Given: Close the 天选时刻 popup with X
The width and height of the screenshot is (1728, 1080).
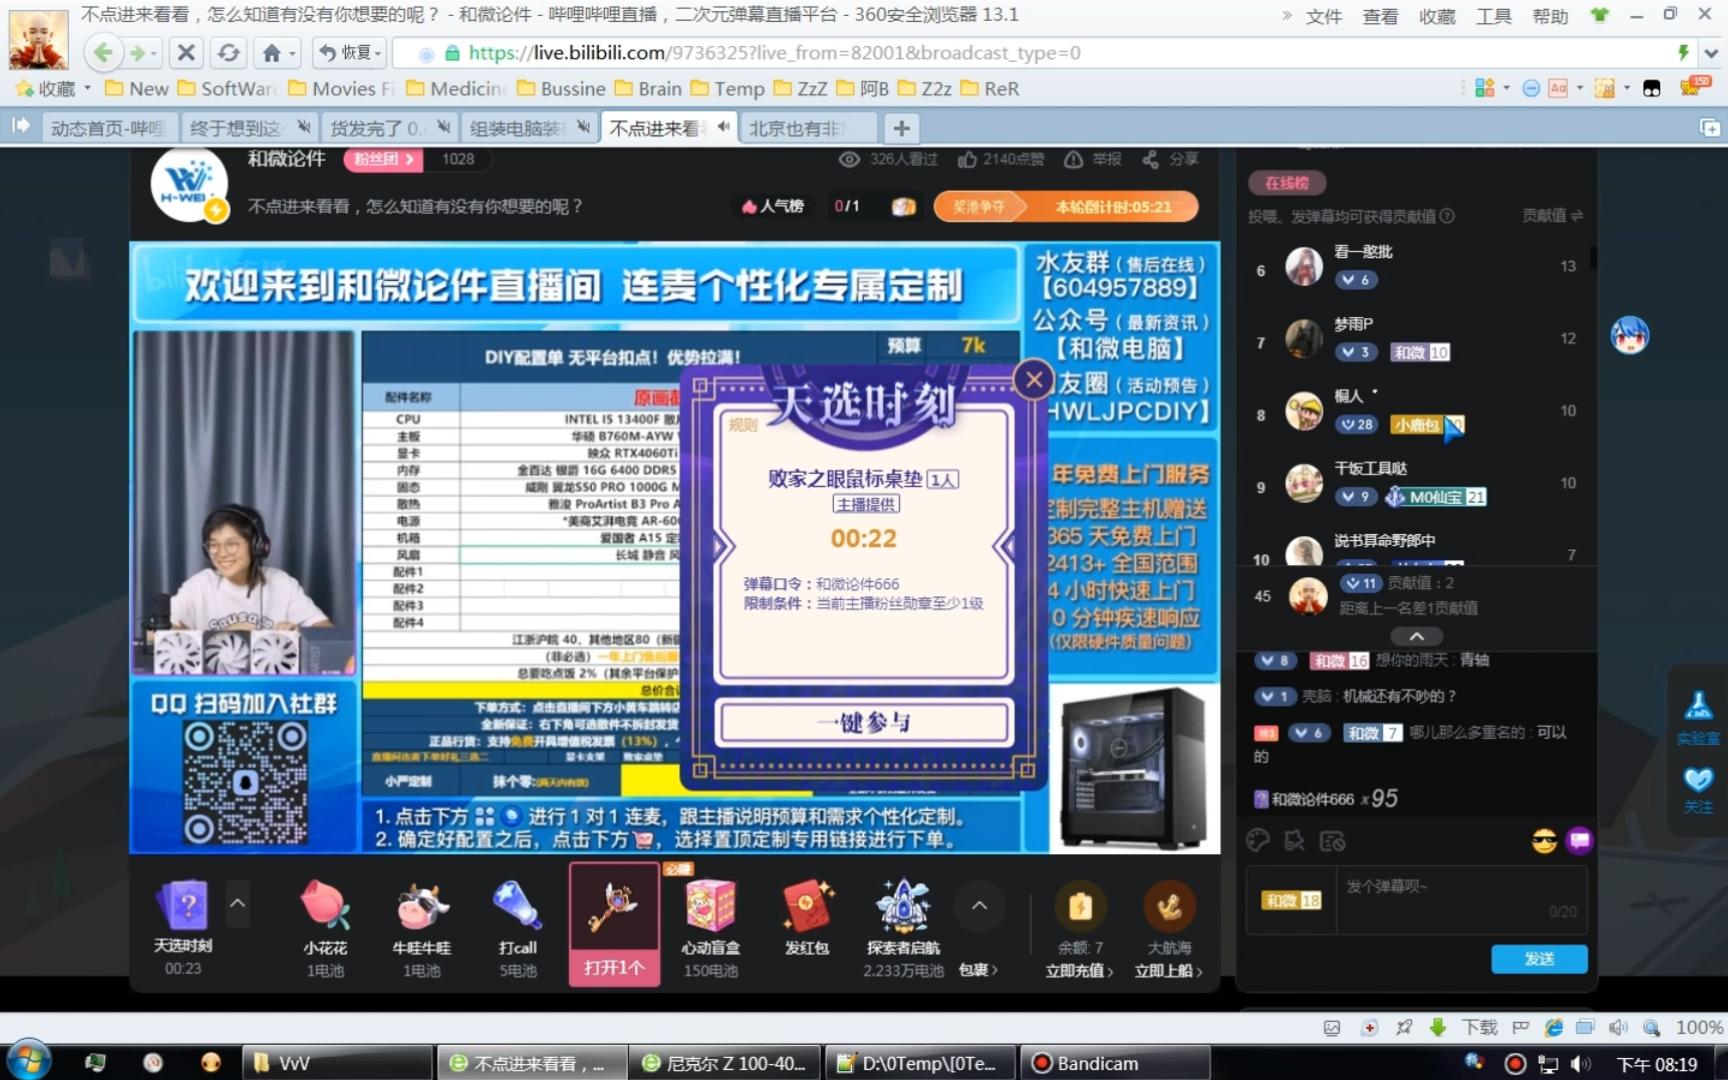Looking at the screenshot, I should coord(1034,380).
